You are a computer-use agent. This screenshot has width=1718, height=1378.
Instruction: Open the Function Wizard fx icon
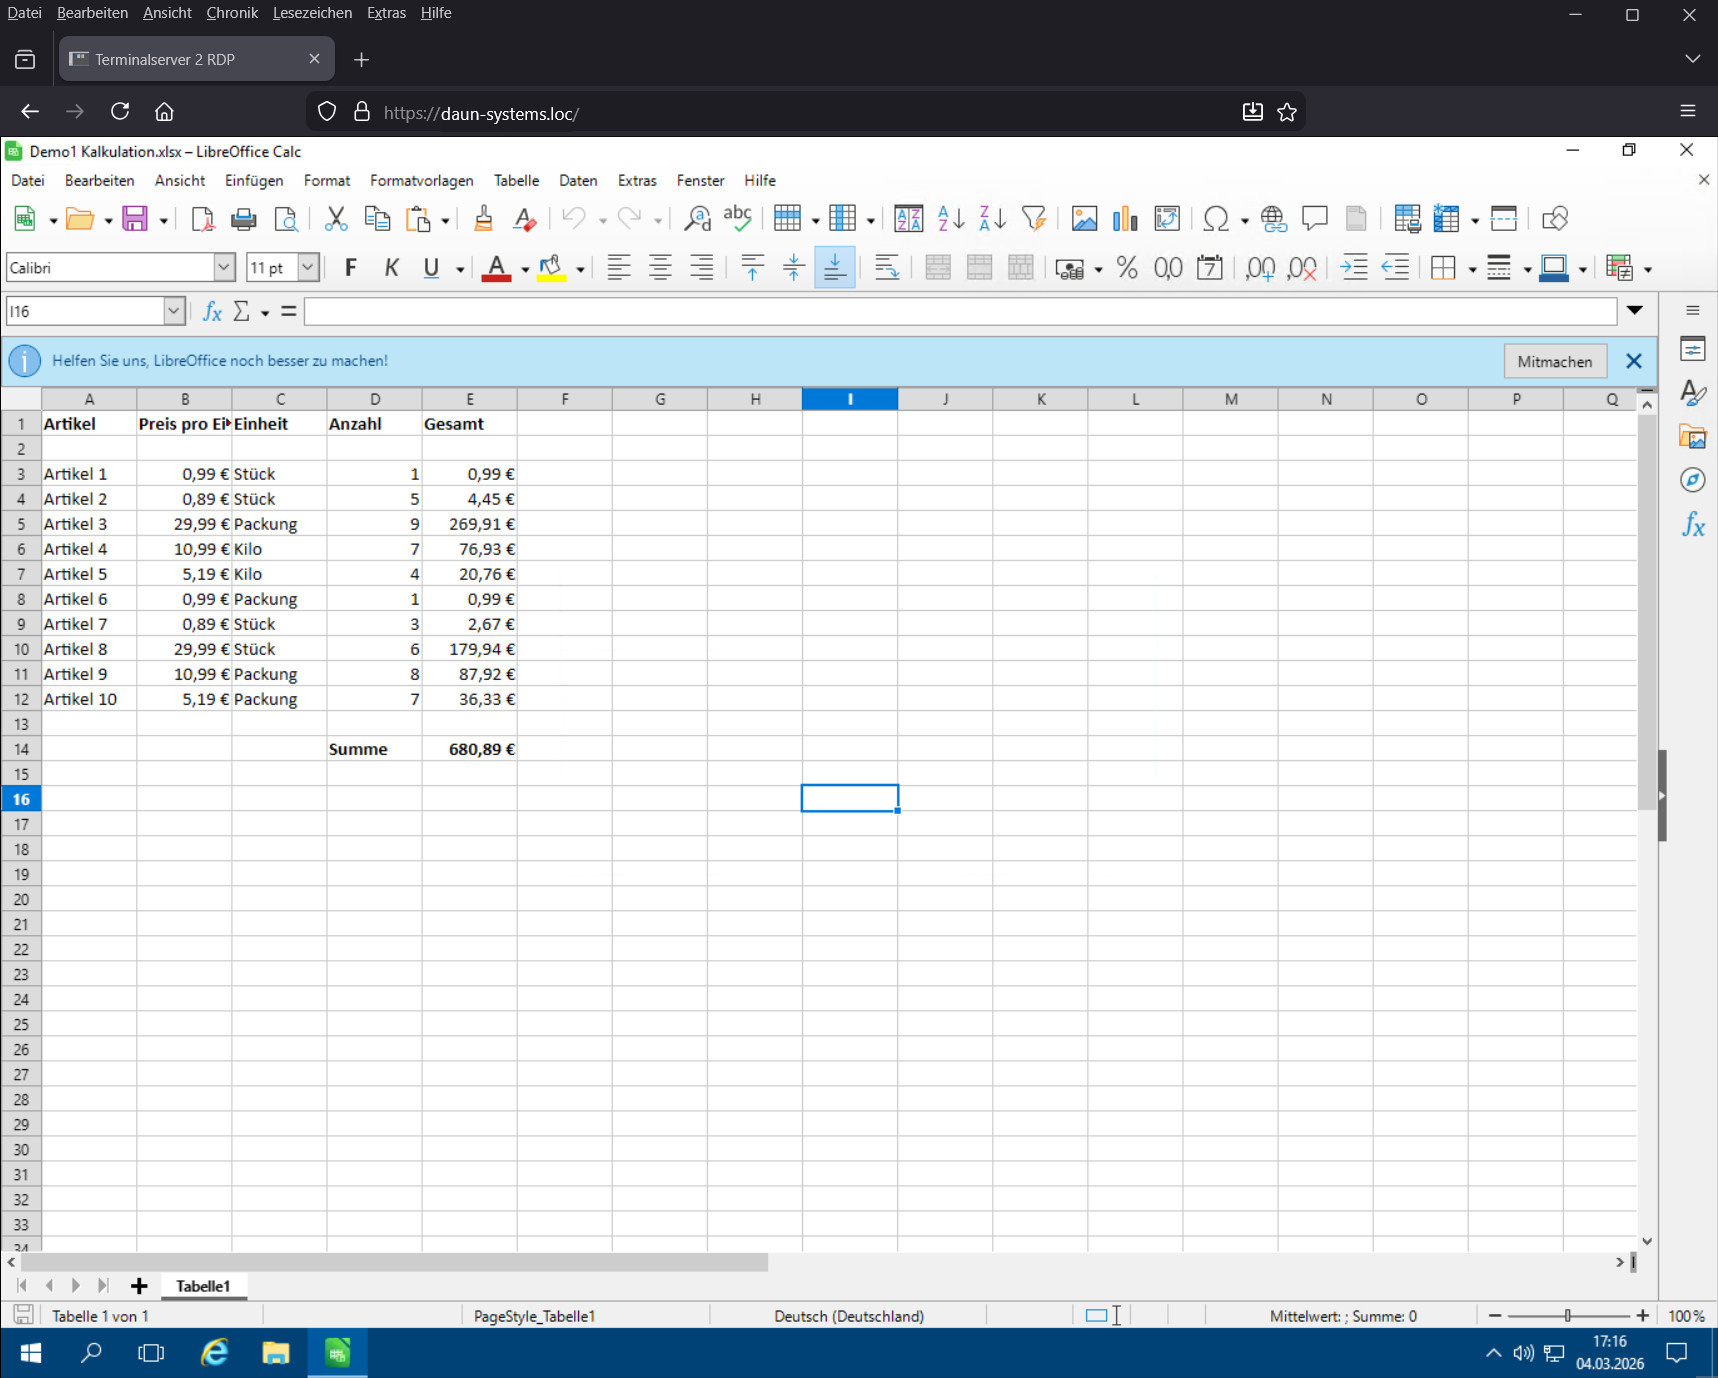tap(212, 312)
